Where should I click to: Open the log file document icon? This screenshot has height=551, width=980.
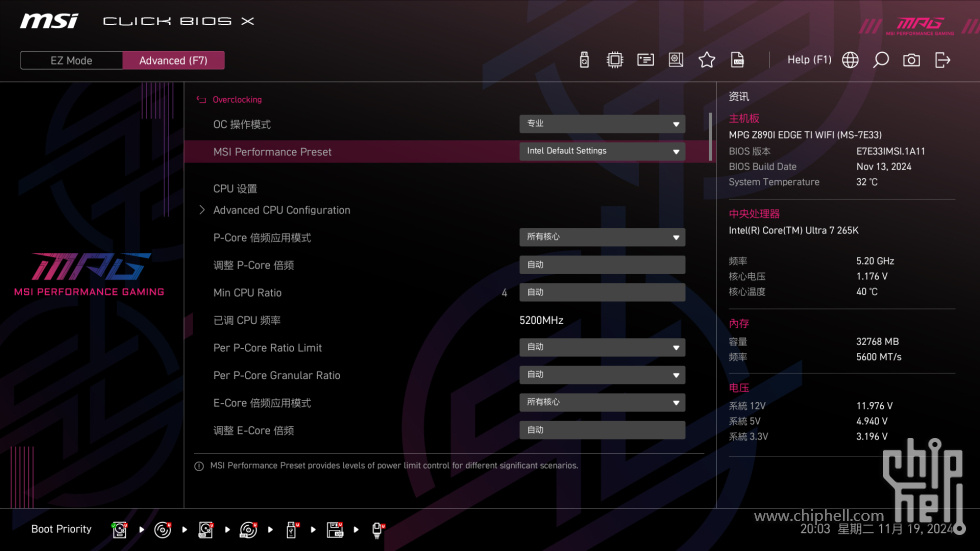point(737,60)
